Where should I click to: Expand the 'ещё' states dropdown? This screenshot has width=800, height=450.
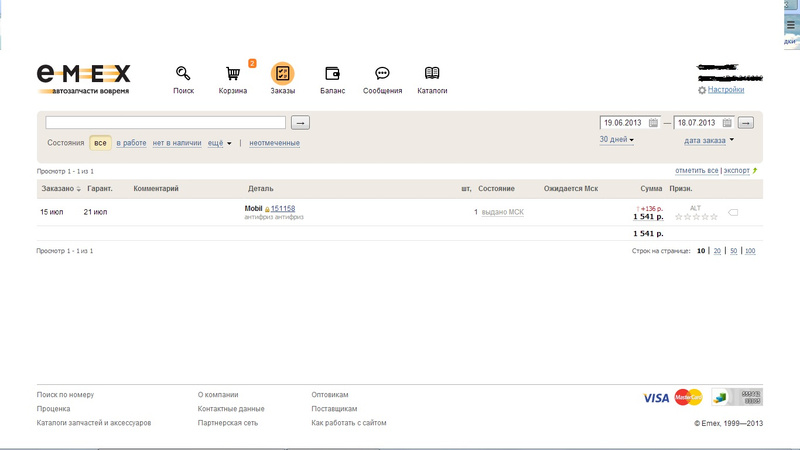tap(219, 143)
